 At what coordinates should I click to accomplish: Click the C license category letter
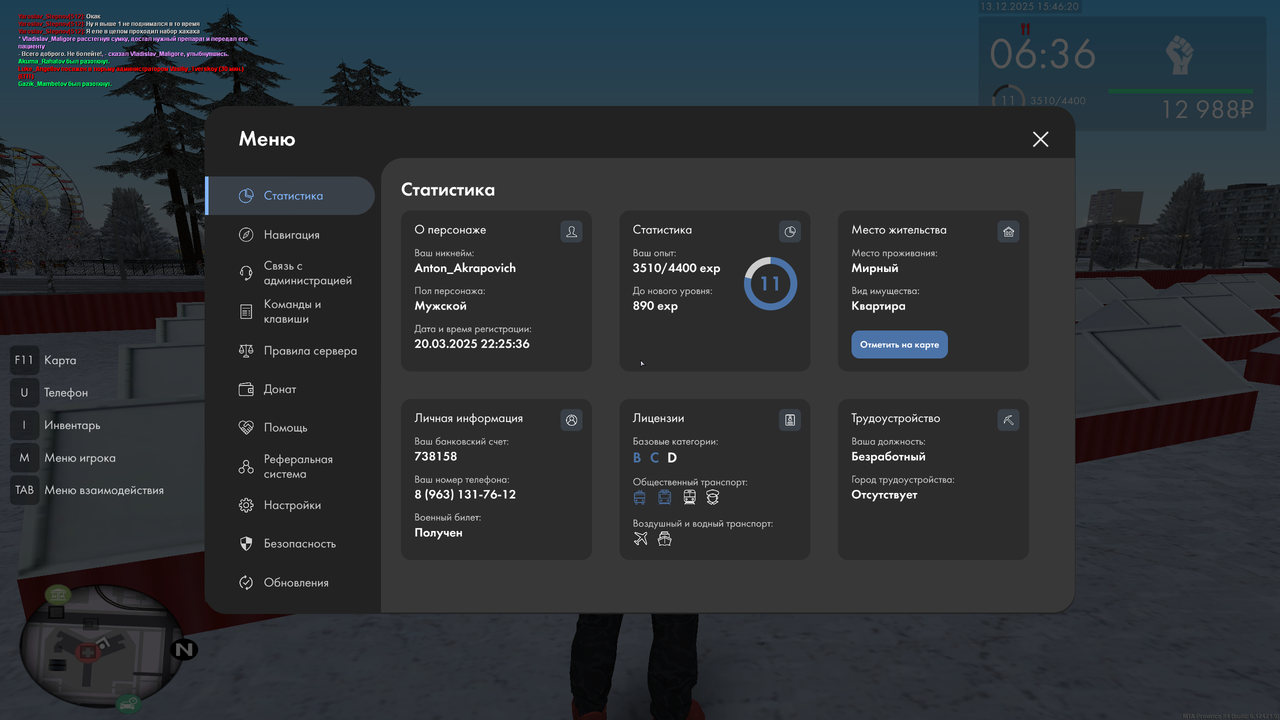655,458
